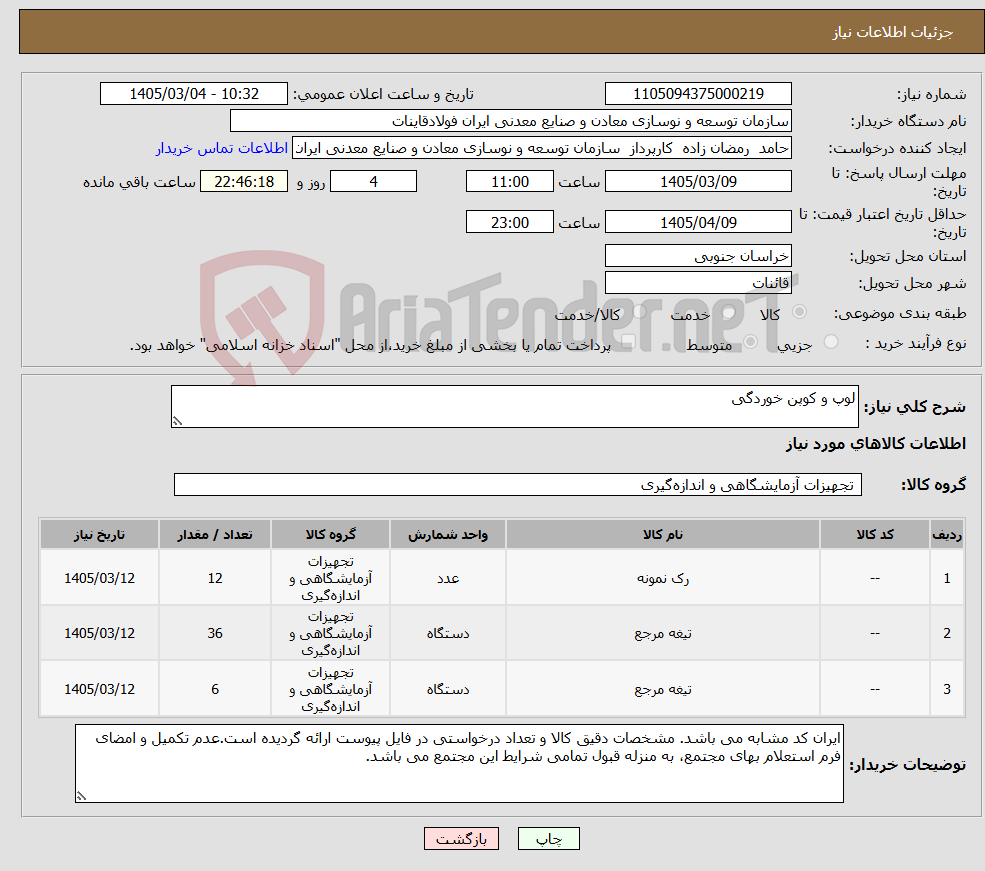Click the date 1405/03/12 in row 2

tap(99, 634)
